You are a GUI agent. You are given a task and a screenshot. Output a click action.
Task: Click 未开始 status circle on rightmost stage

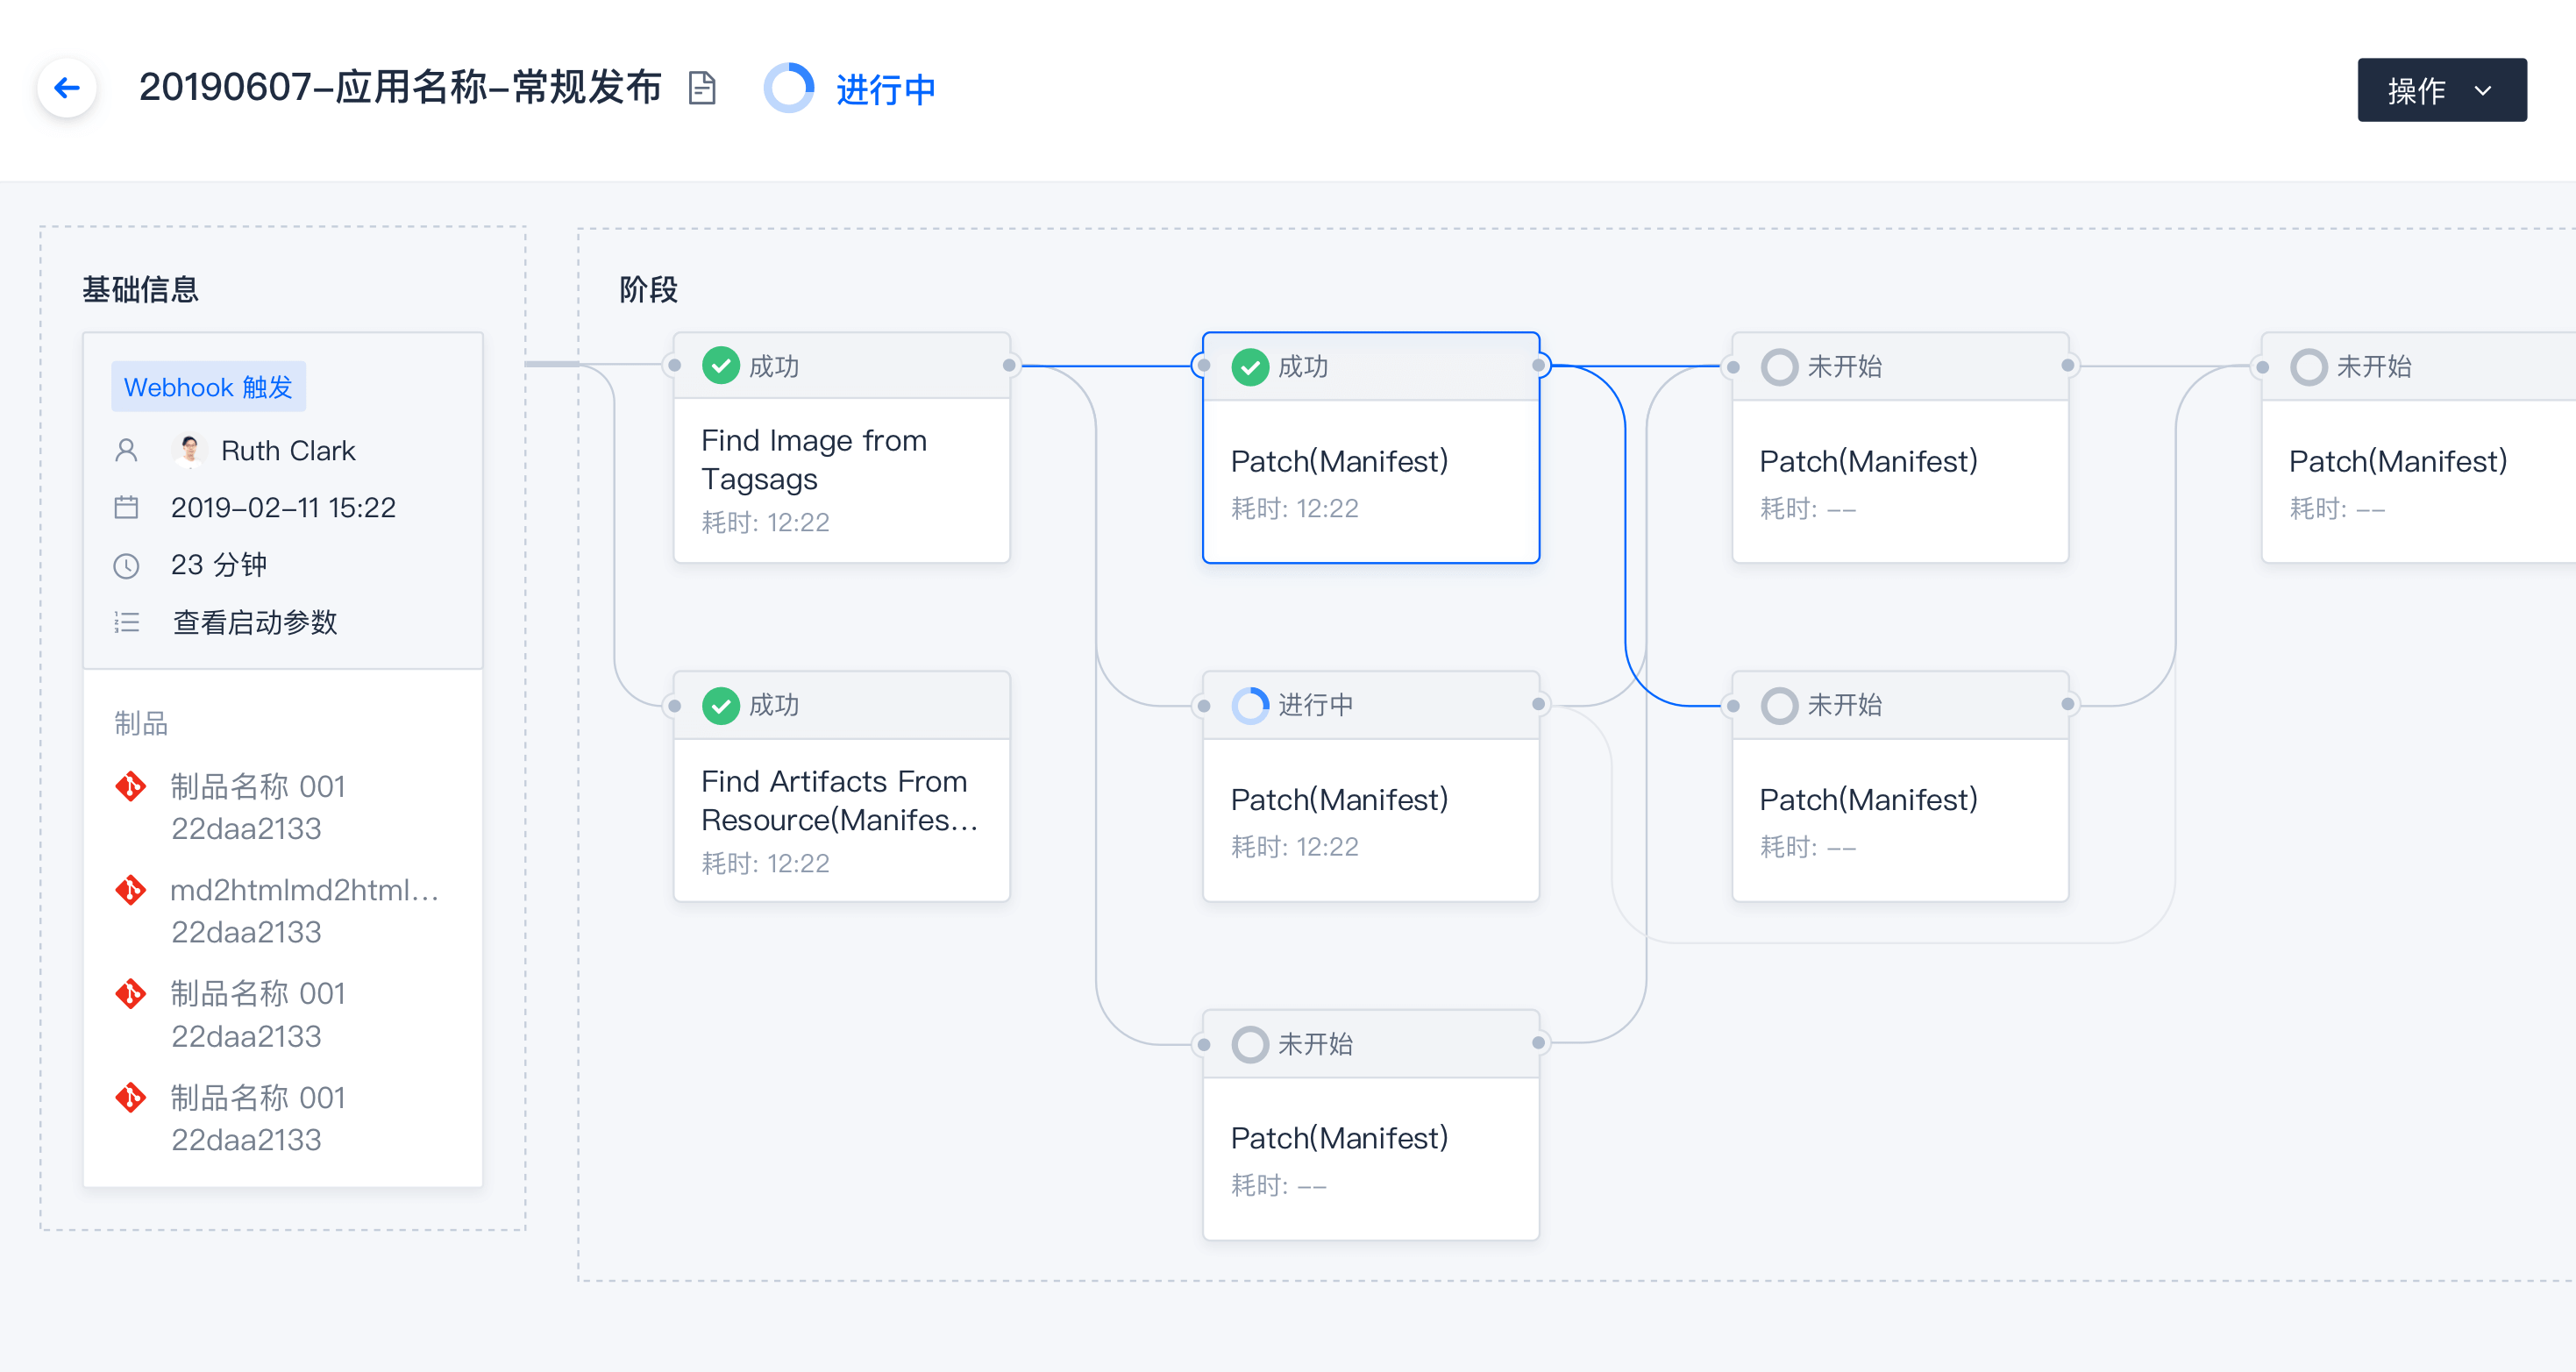point(2308,366)
